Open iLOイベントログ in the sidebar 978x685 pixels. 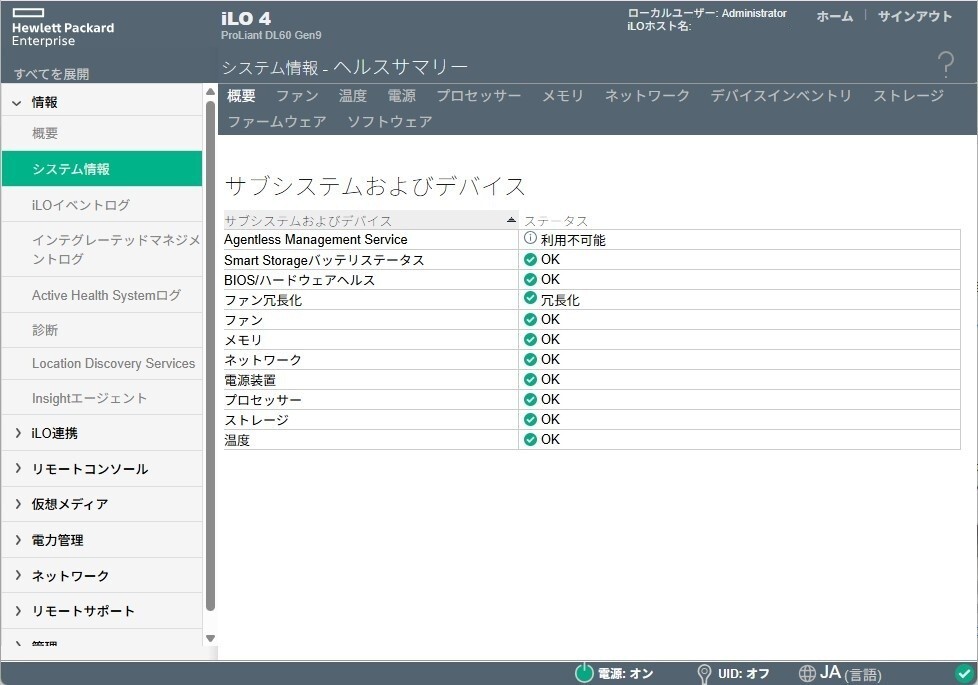[x=81, y=205]
